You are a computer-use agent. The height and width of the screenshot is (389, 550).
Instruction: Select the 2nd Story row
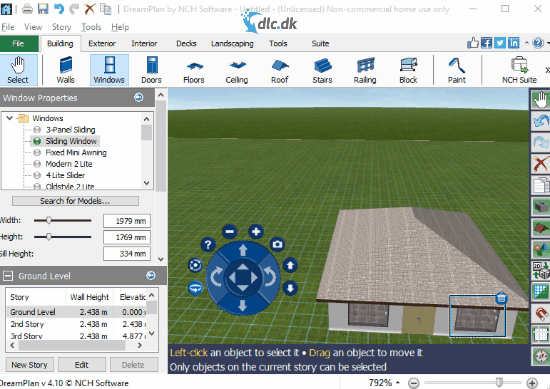click(77, 324)
